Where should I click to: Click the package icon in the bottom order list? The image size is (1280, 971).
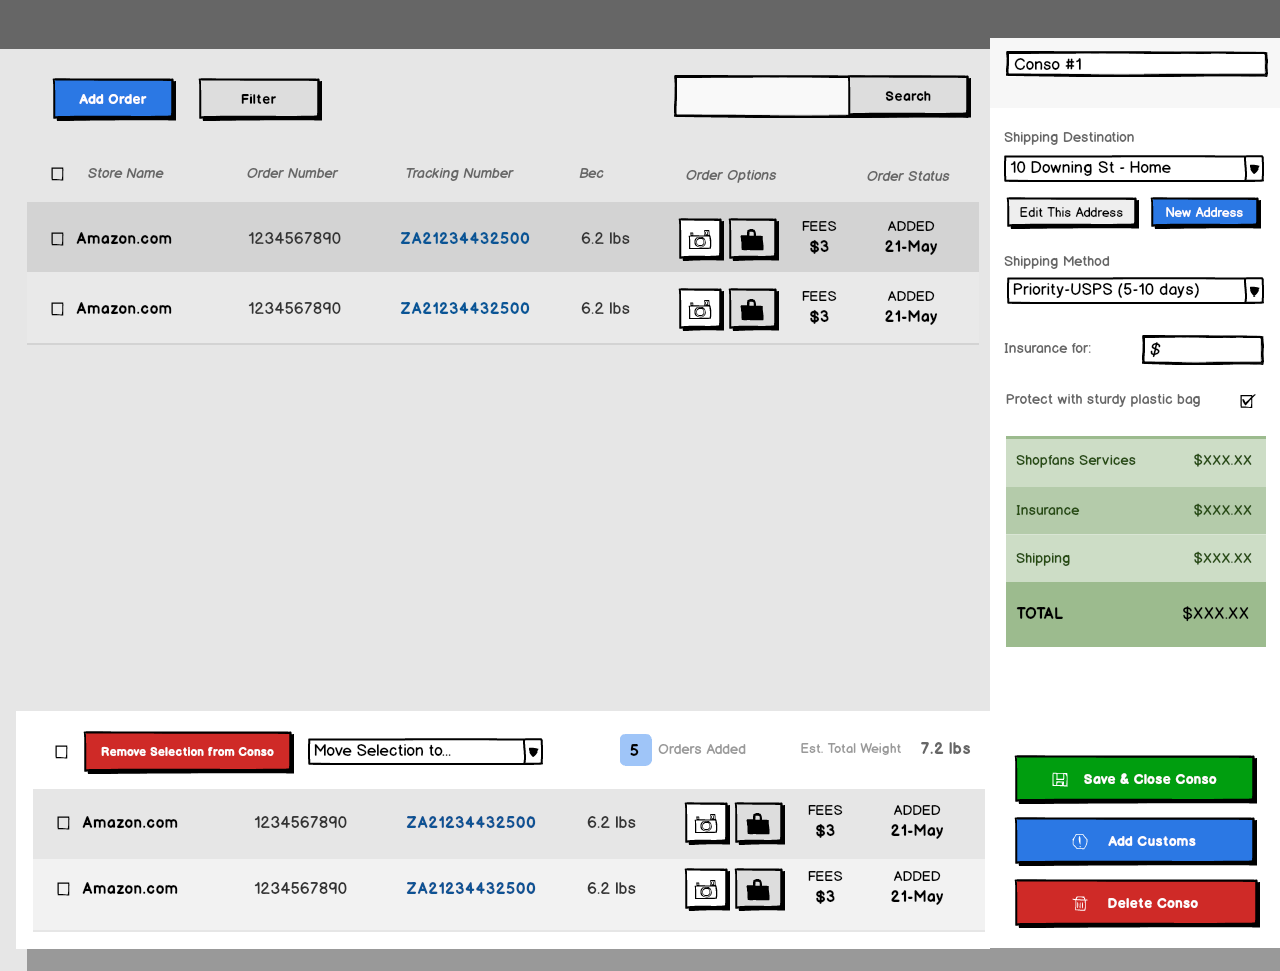pyautogui.click(x=758, y=822)
